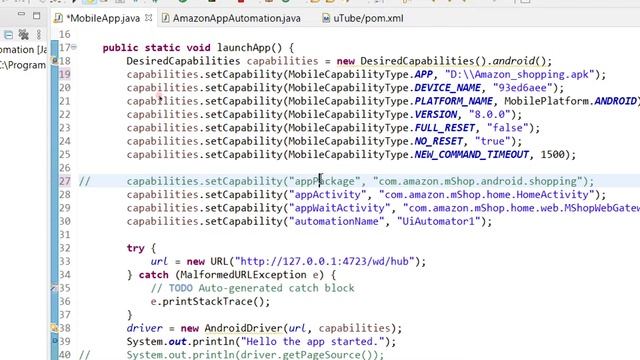The width and height of the screenshot is (640, 360).
Task: Click the "appWaitActivity" string on line 29
Action: pyautogui.click(x=340, y=208)
